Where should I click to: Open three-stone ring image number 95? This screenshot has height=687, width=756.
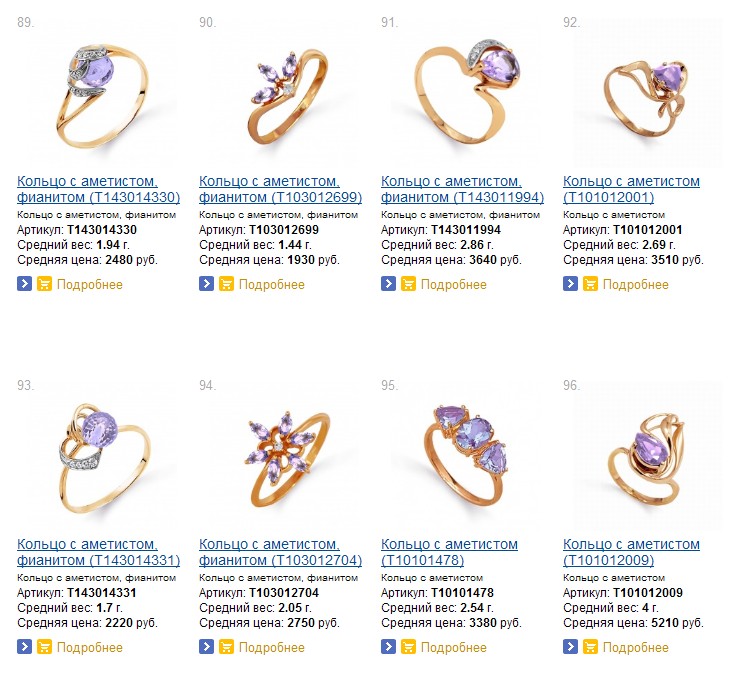(x=466, y=456)
